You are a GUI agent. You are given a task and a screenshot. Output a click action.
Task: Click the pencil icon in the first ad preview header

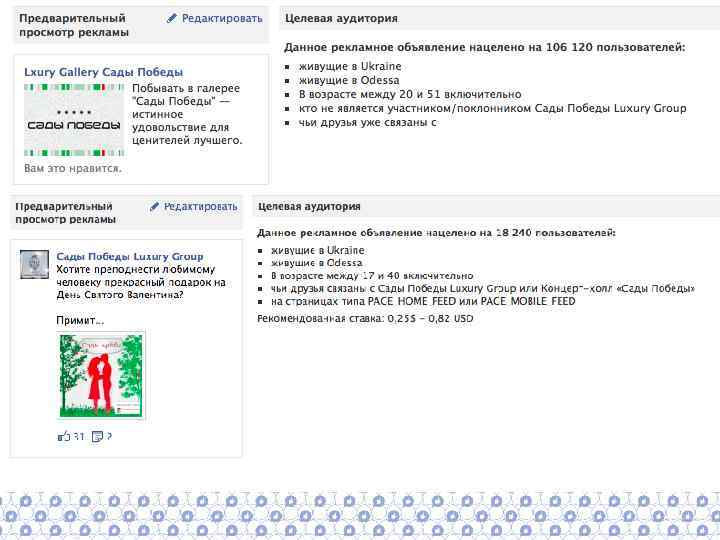[x=172, y=18]
